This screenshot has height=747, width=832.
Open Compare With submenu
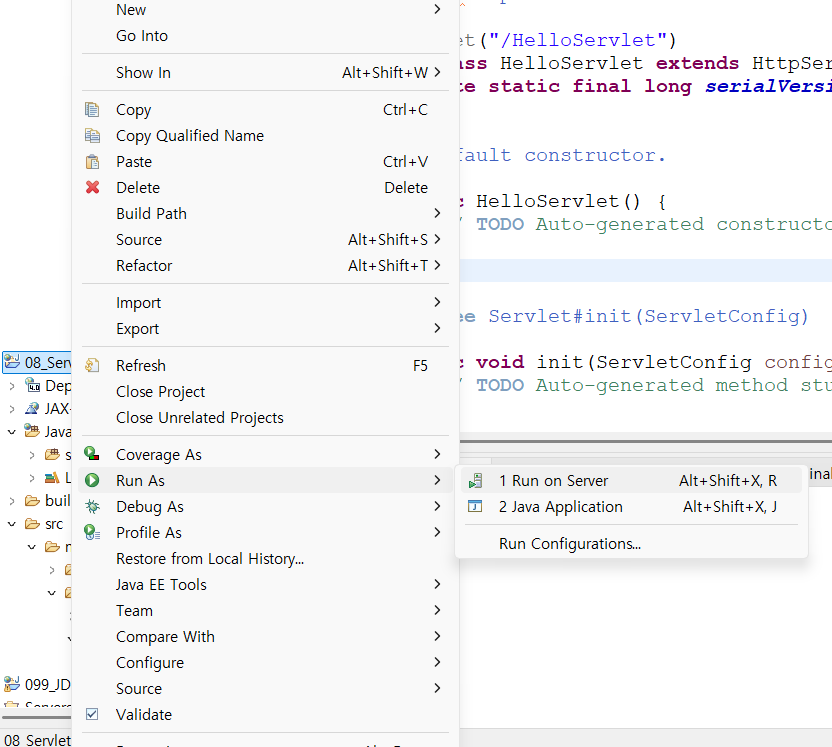tap(265, 637)
